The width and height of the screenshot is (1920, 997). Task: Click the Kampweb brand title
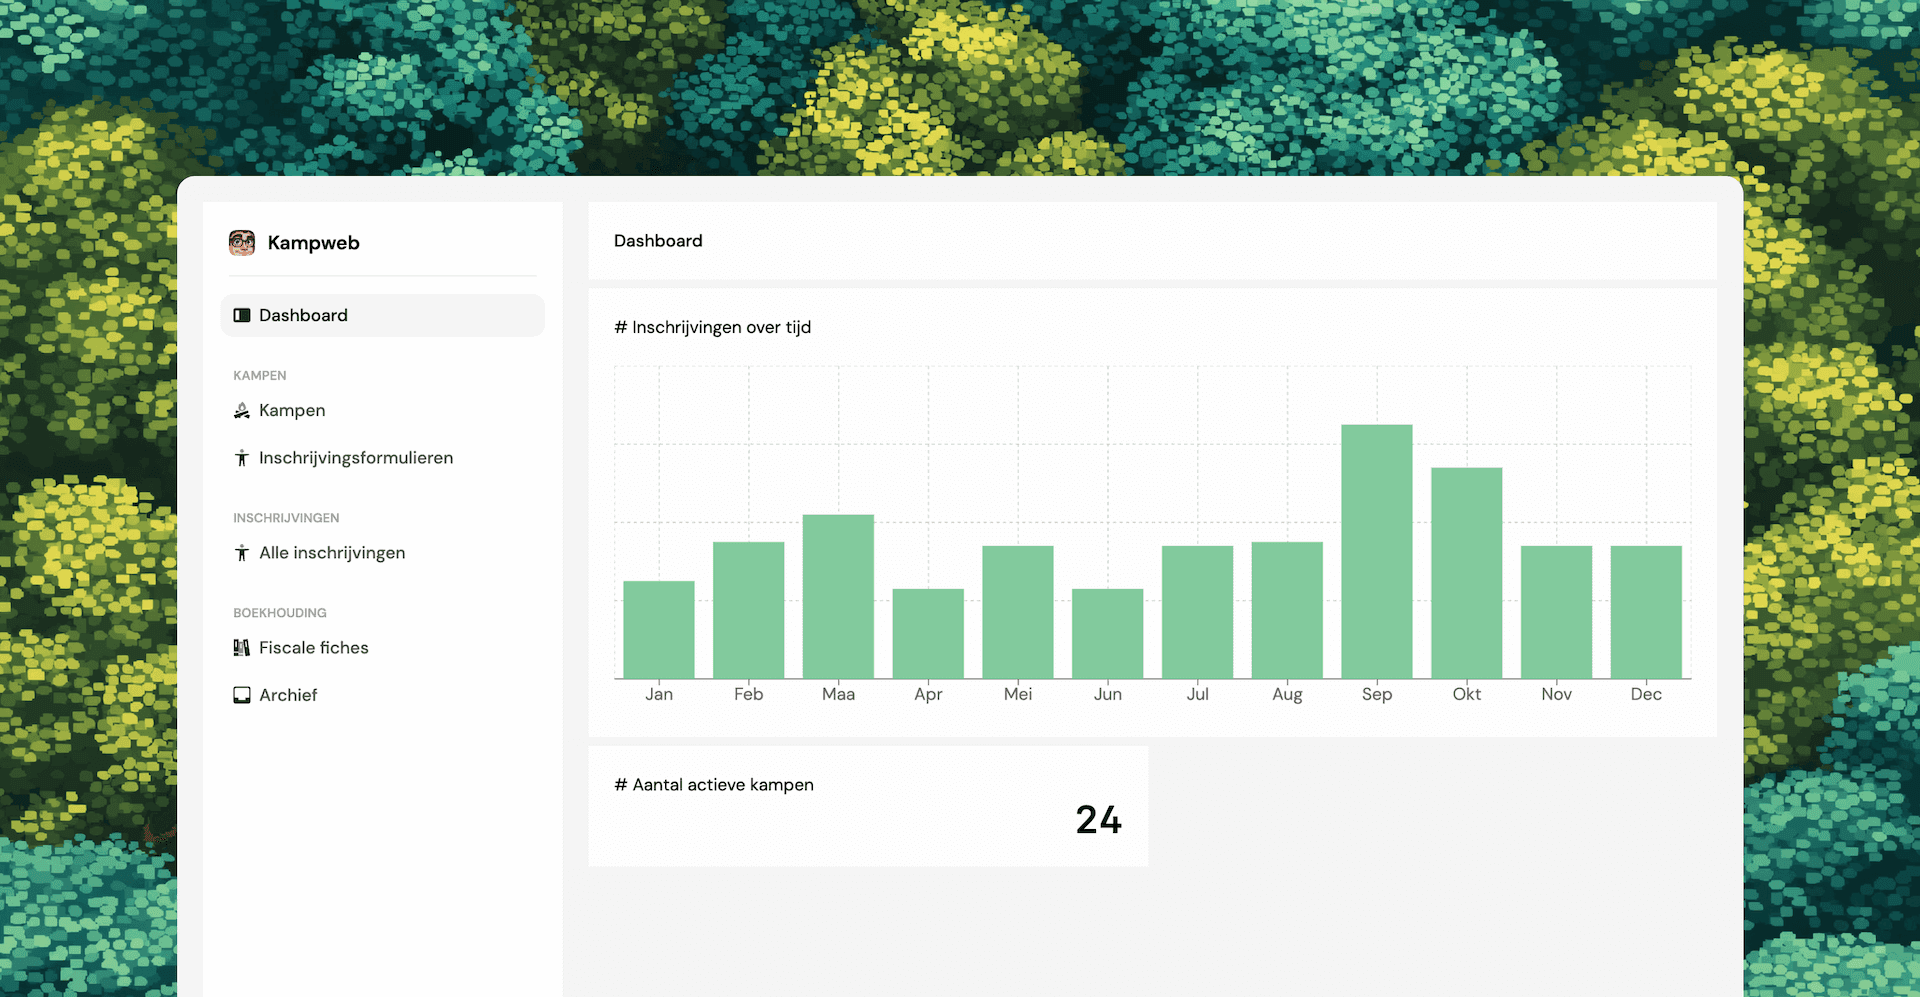(x=313, y=243)
